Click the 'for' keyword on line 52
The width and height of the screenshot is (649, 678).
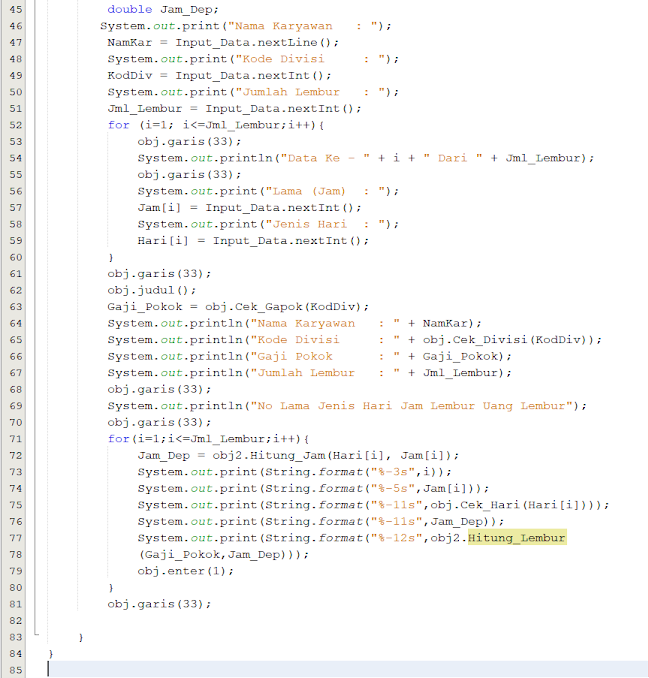pyautogui.click(x=118, y=125)
